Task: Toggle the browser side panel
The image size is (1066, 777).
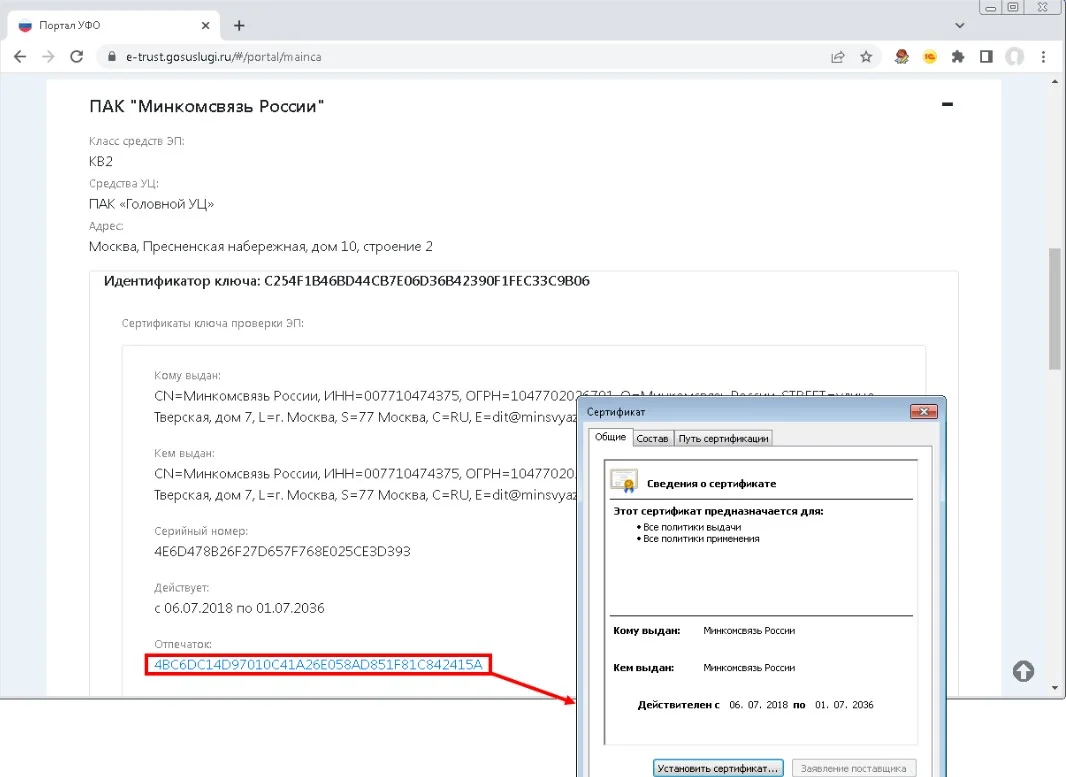Action: point(986,56)
